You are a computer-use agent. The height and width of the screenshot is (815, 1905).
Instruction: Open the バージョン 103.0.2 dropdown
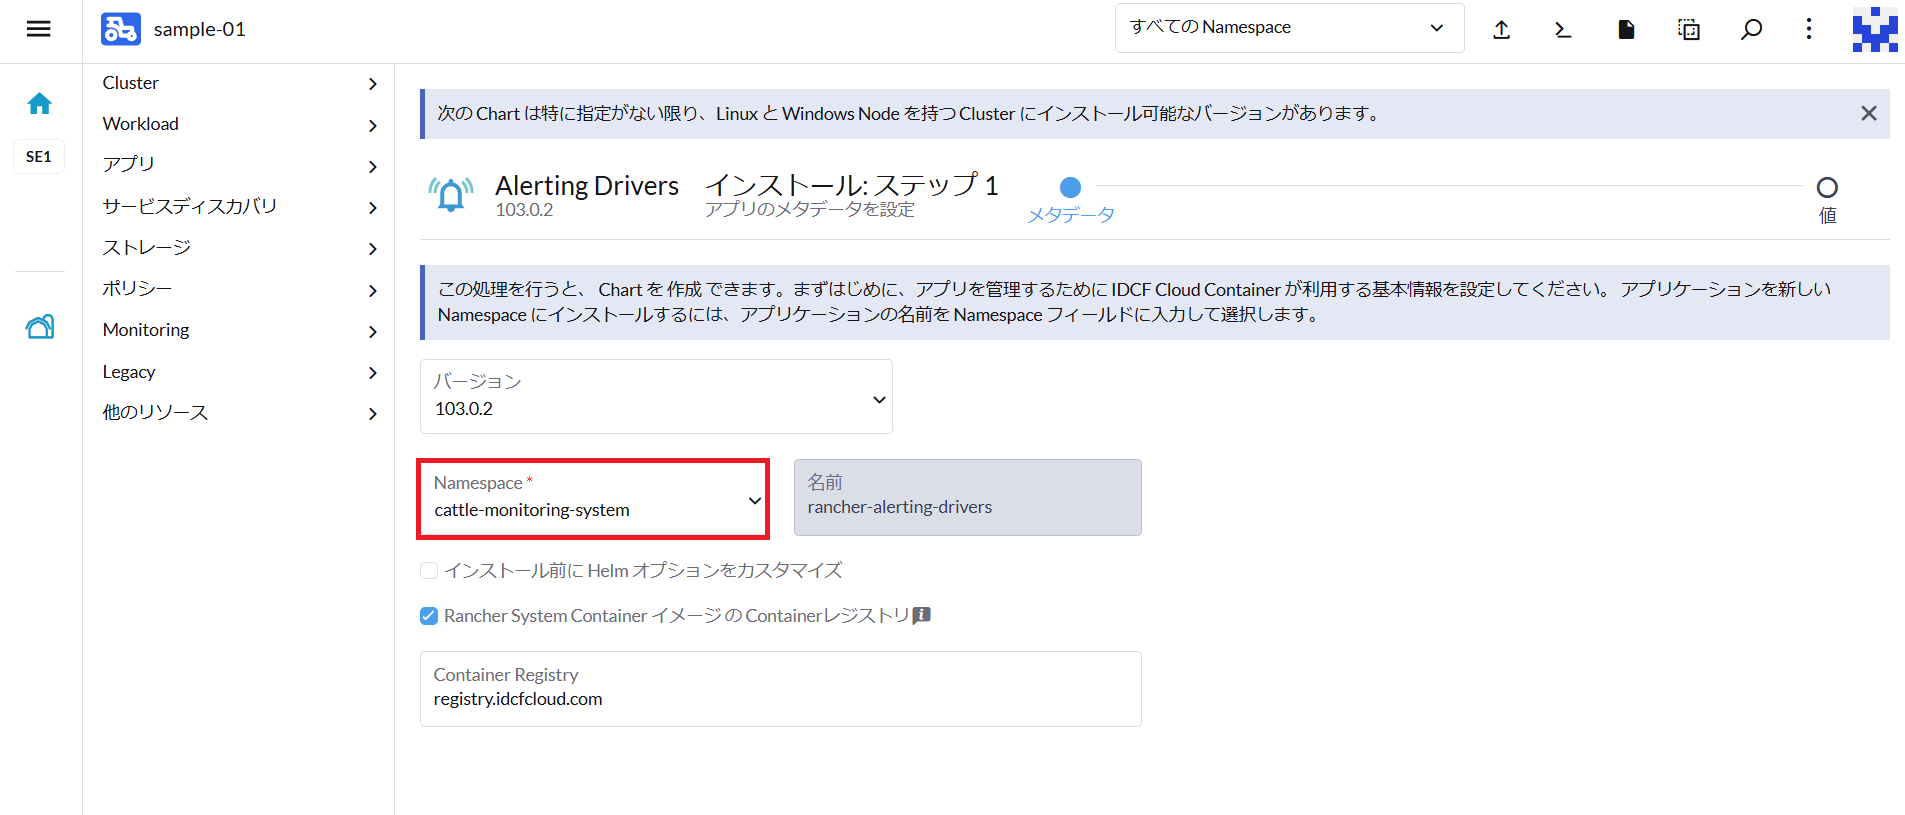coord(655,397)
